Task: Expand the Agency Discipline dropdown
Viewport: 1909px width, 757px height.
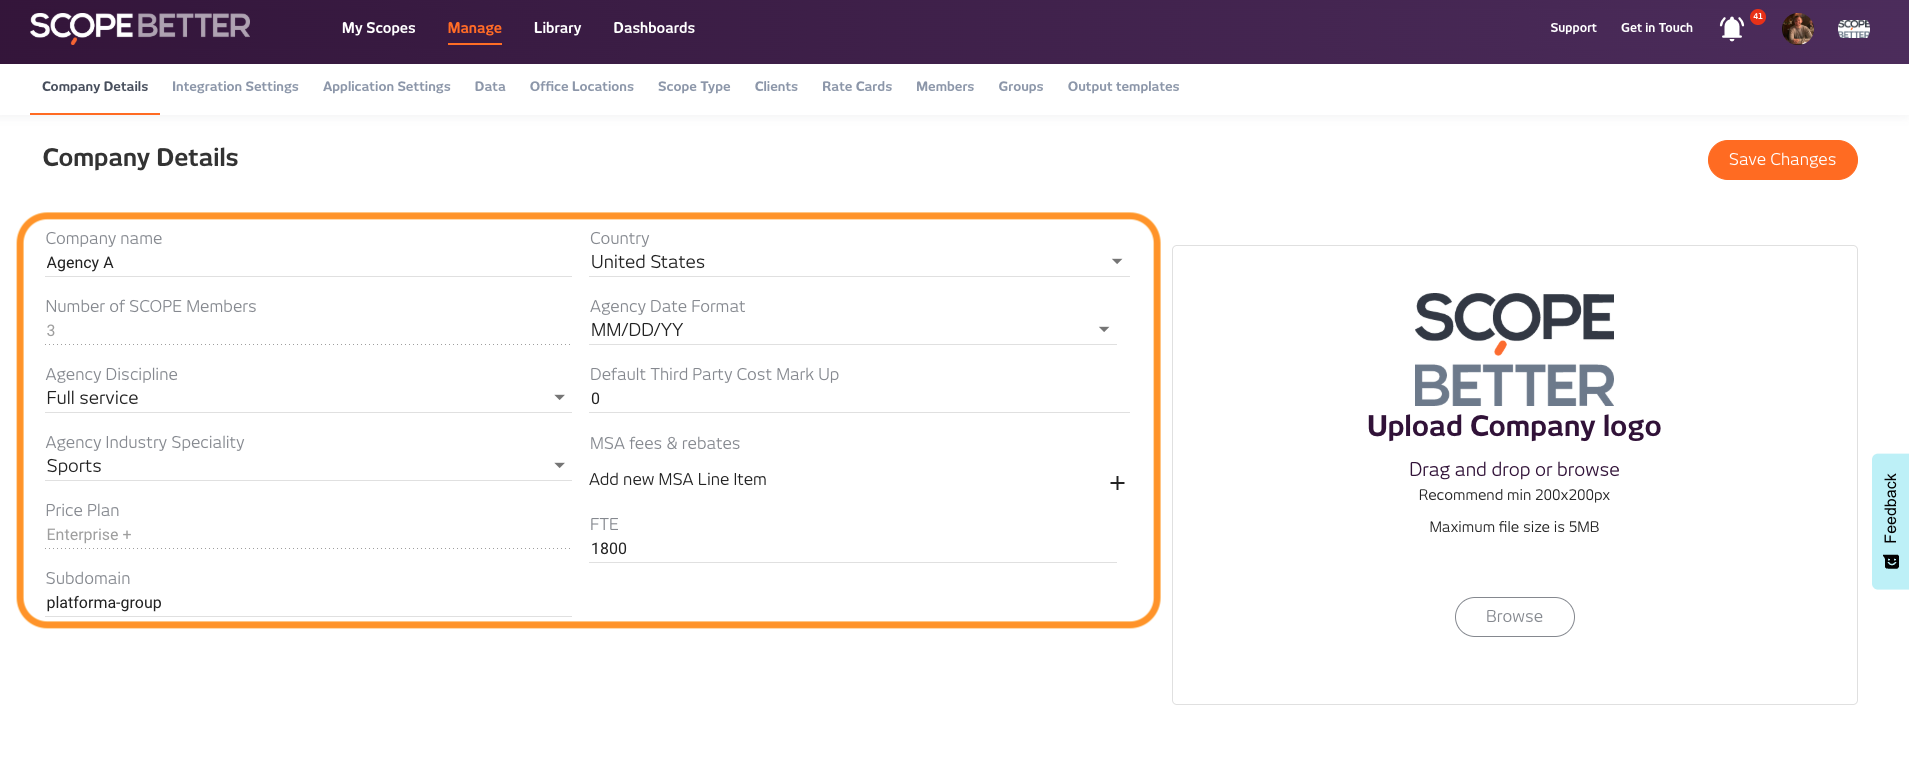Action: (x=559, y=398)
